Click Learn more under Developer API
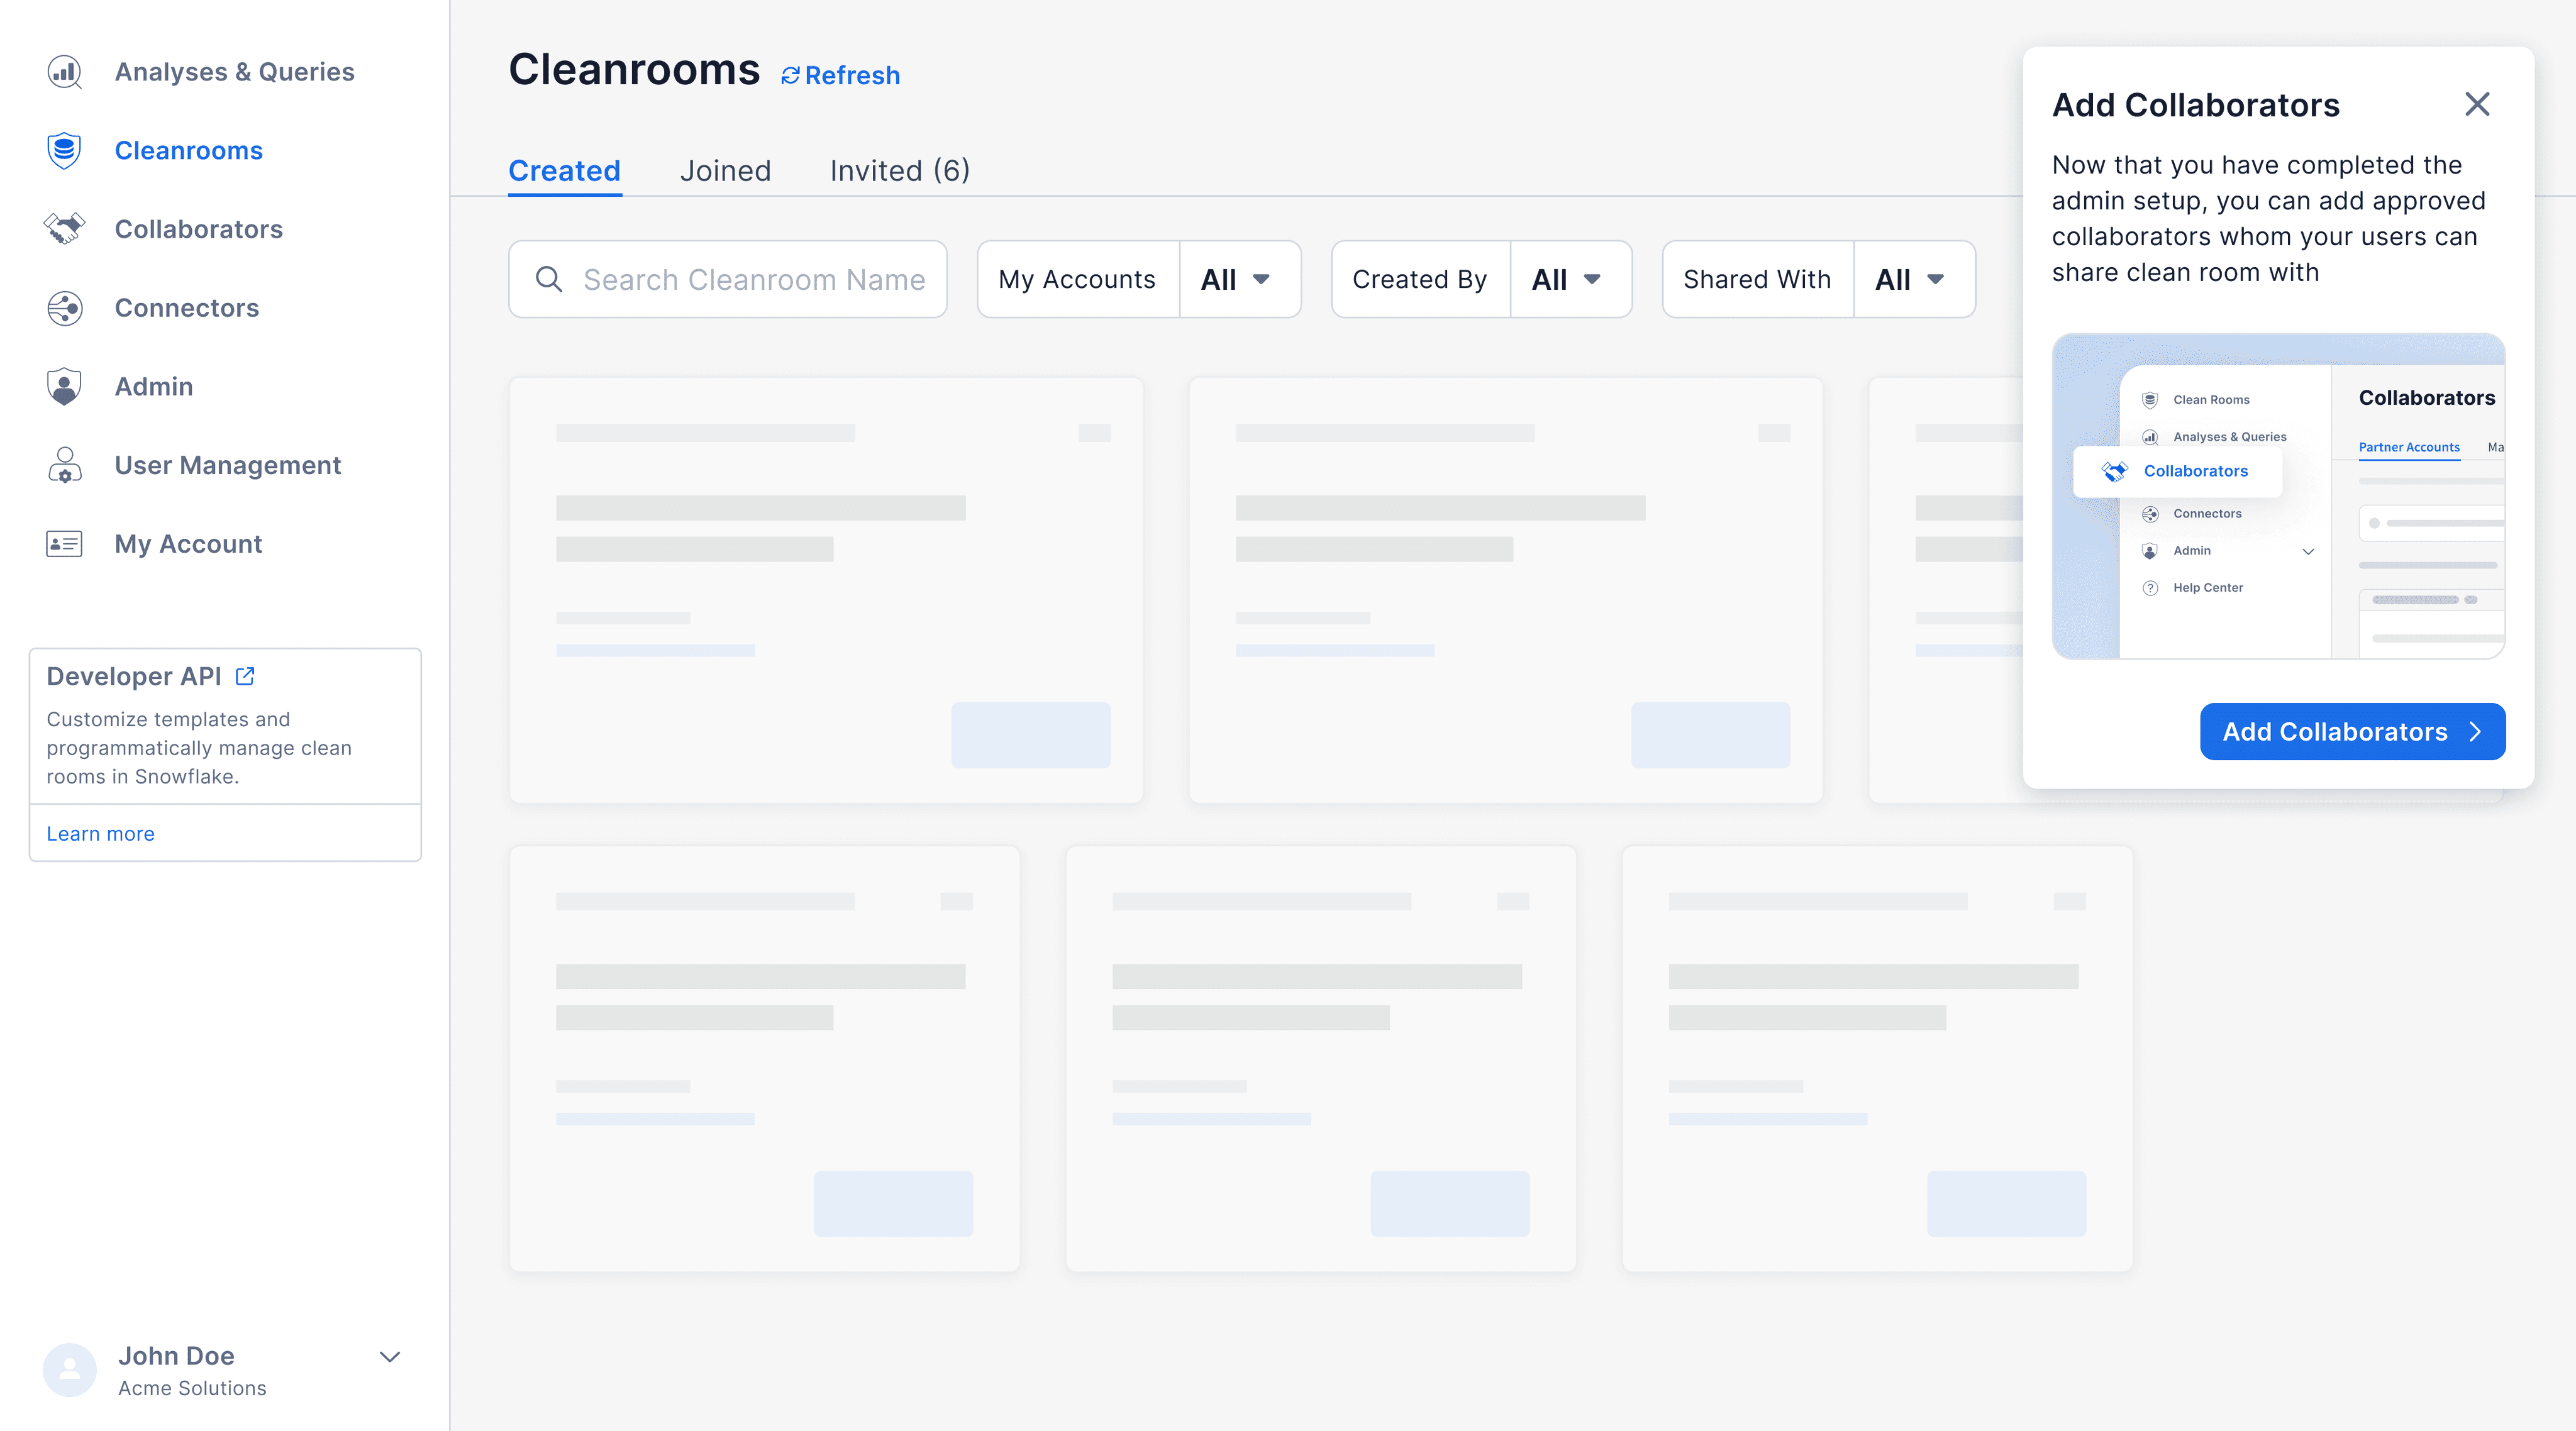Image resolution: width=2576 pixels, height=1431 pixels. point(100,833)
